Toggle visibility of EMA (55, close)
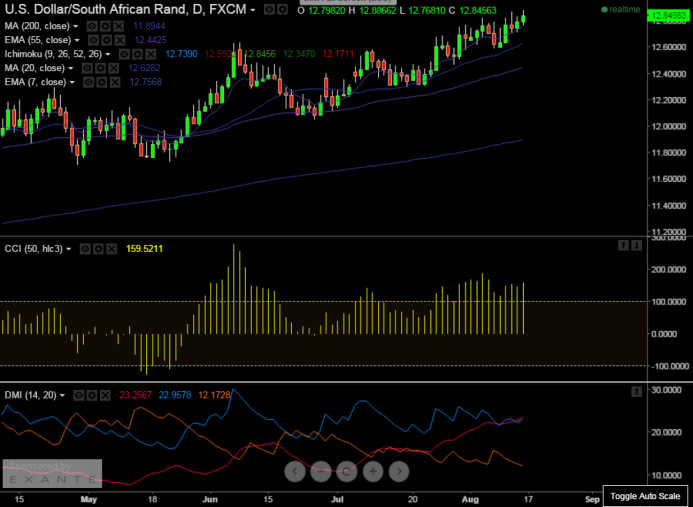693x507 pixels. 93,40
